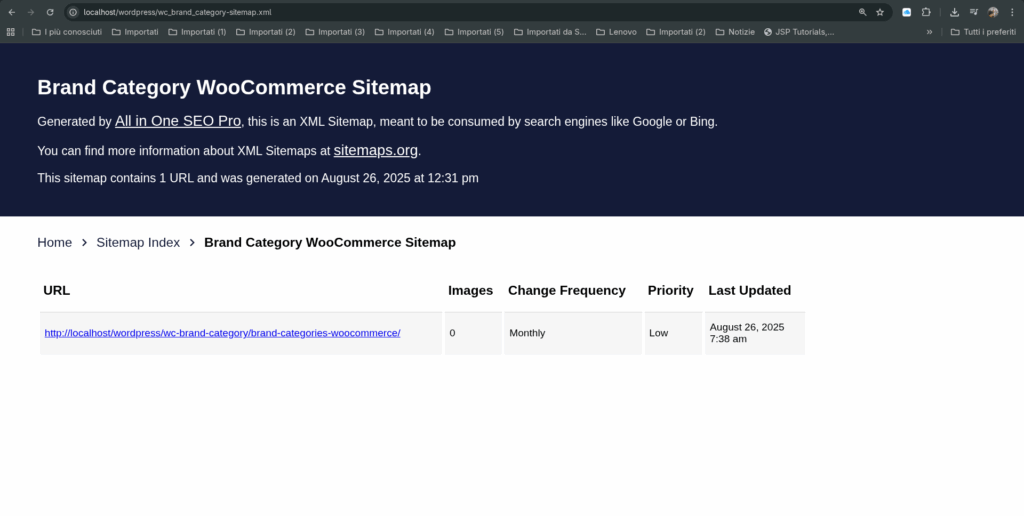Open the All in One SEO Pro link
Image resolution: width=1024 pixels, height=516 pixels.
(178, 121)
